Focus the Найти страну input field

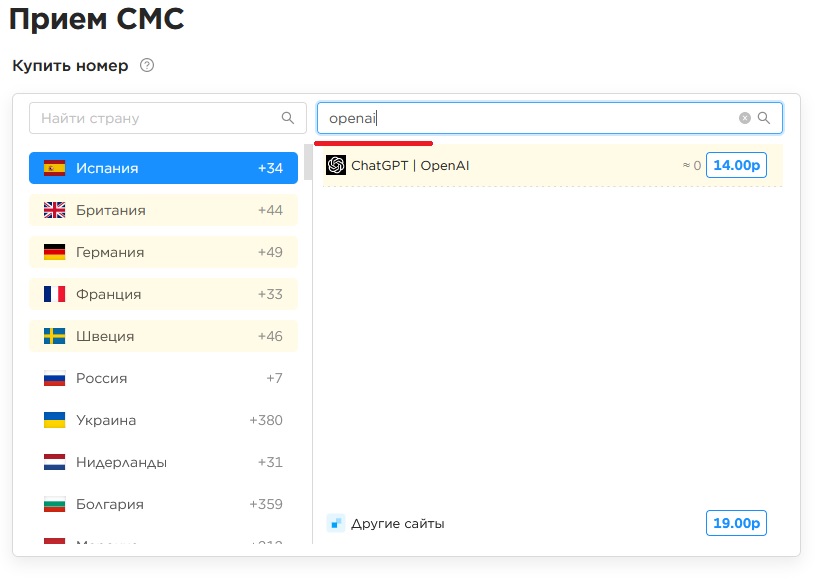click(167, 118)
